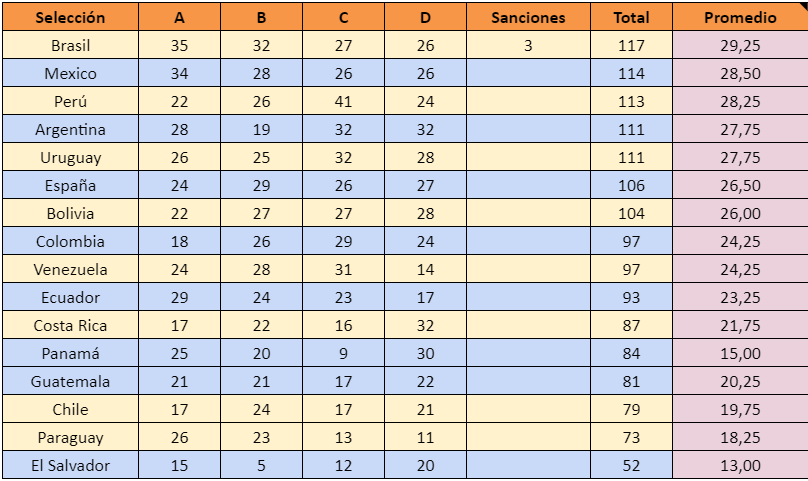Select the Colombia country cell
This screenshot has height=481, width=808.
pos(70,241)
